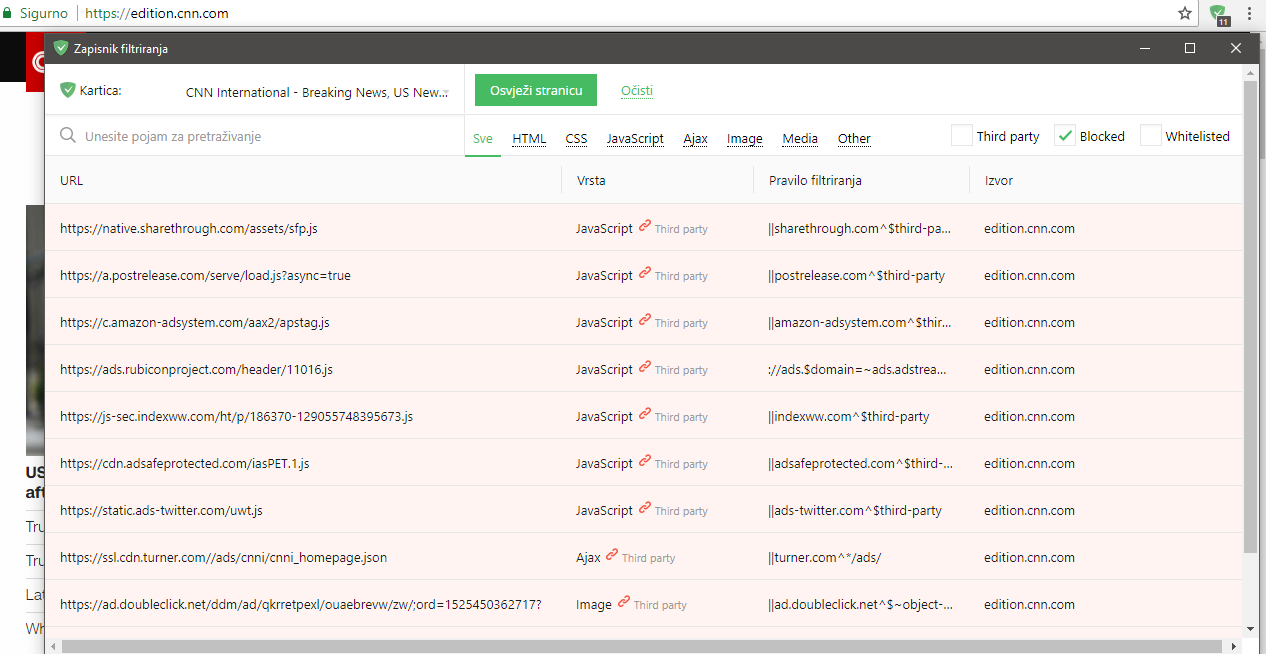1266x654 pixels.
Task: Open the AdGuard extension icon with badge
Action: 1218,14
